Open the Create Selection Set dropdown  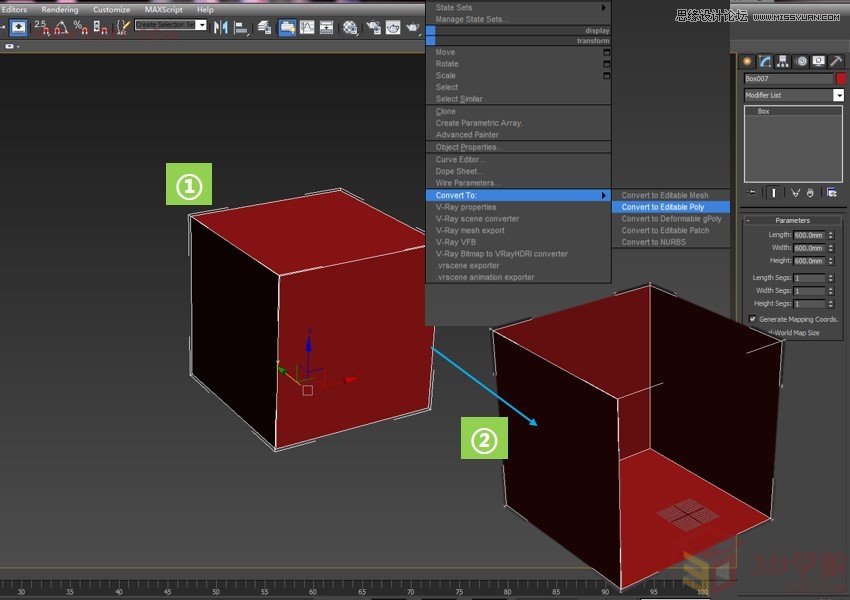tap(201, 25)
